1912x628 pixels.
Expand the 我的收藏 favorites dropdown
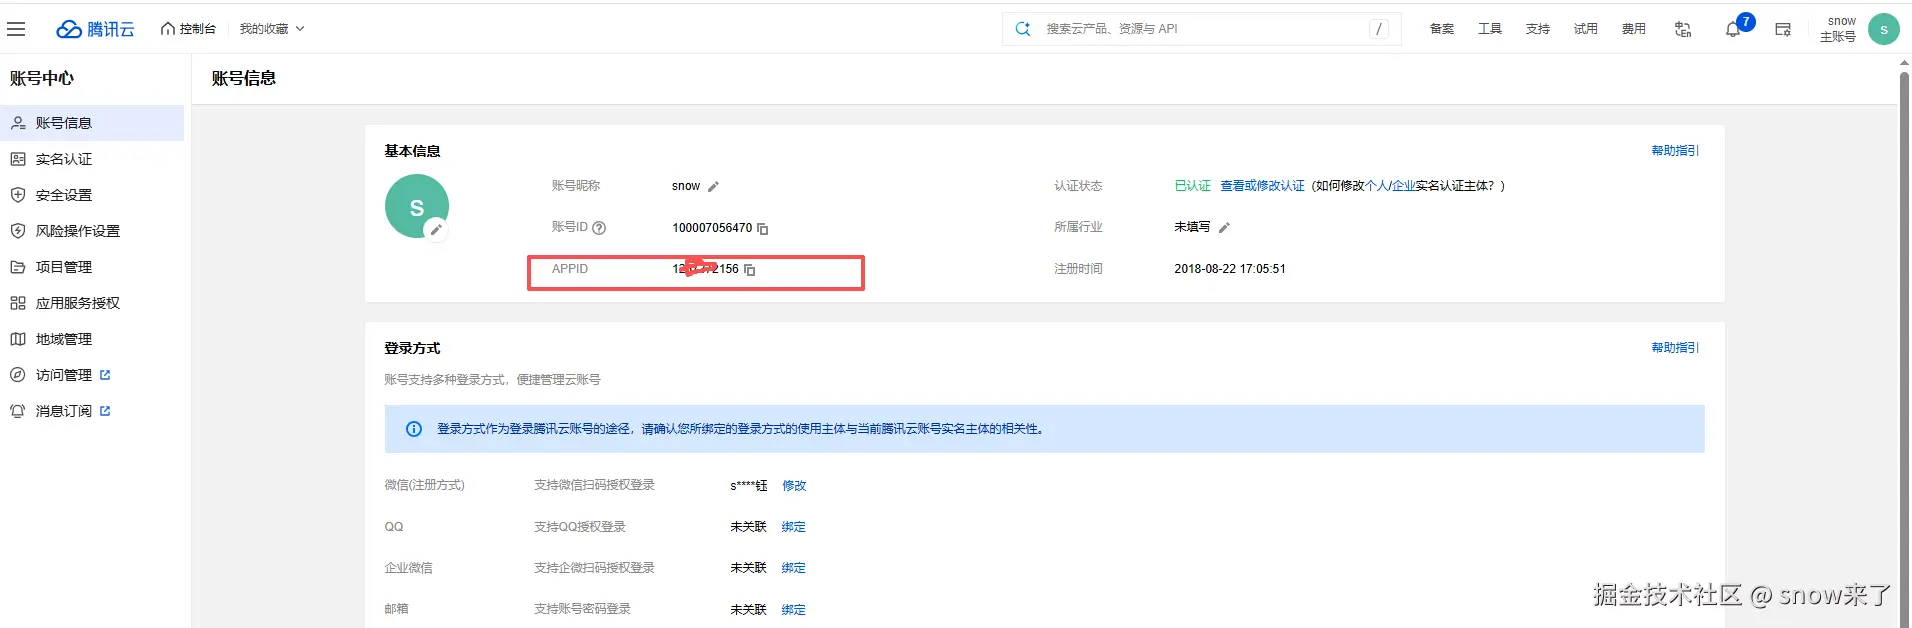[272, 29]
